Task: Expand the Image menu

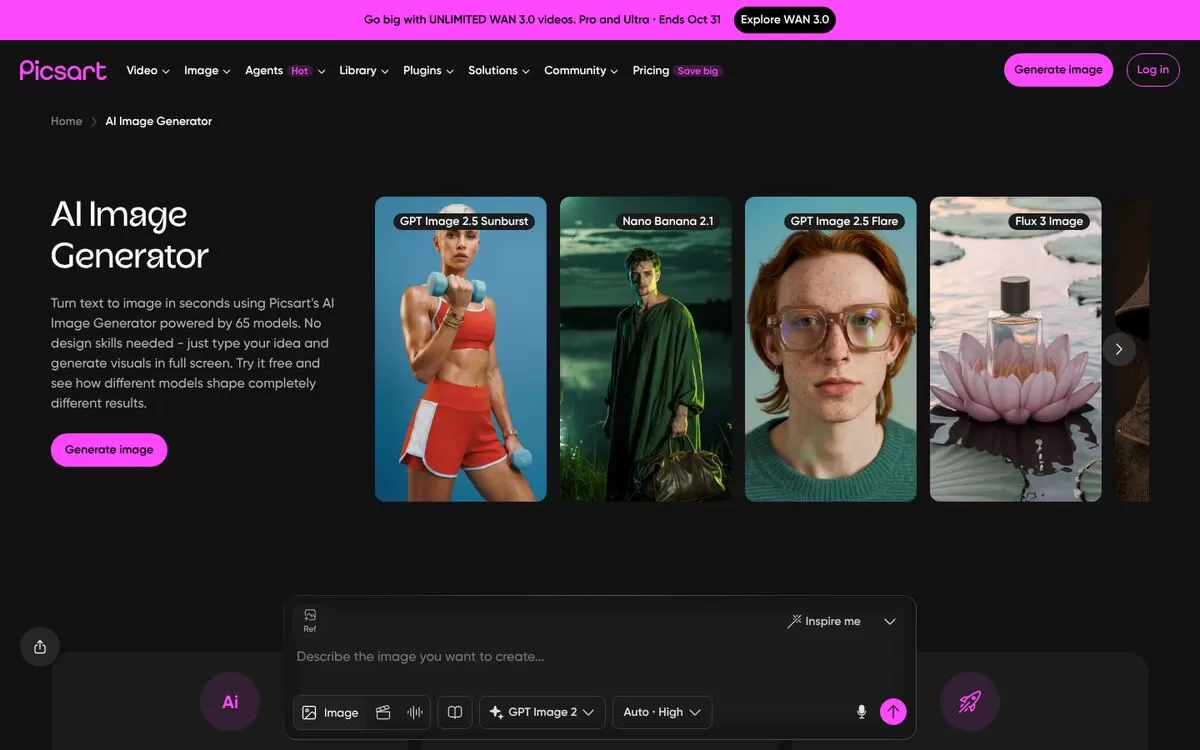Action: coord(207,71)
